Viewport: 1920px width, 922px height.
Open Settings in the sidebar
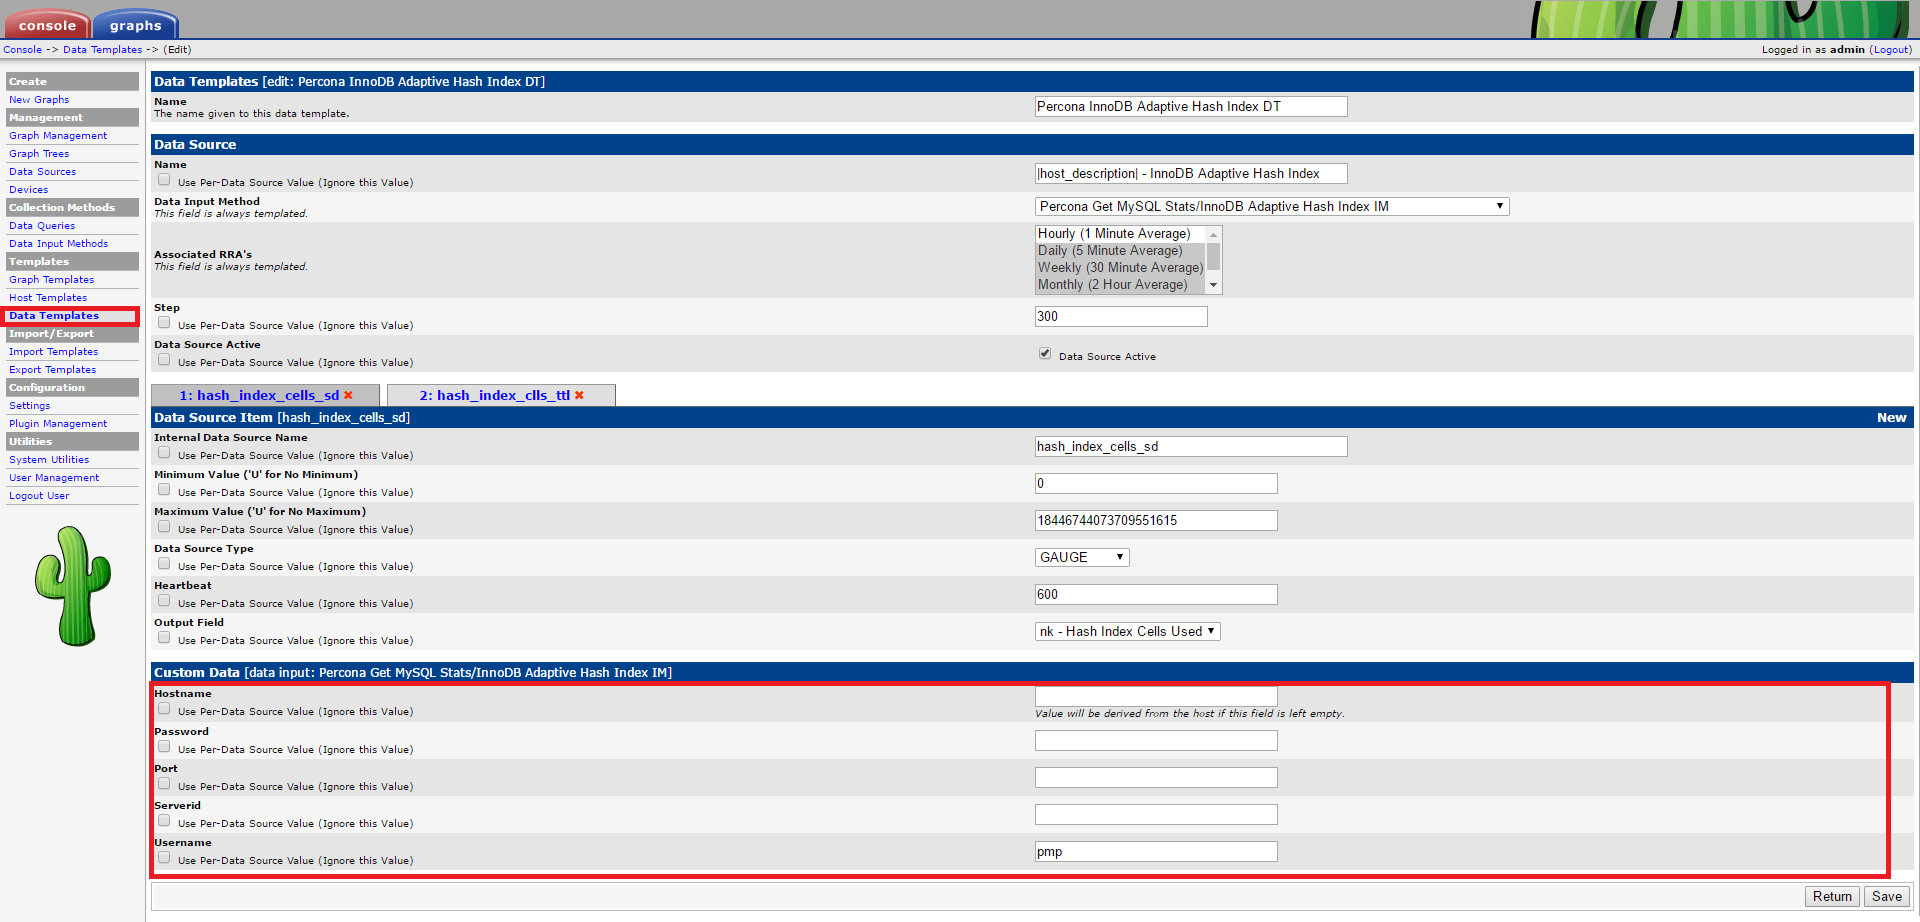(x=29, y=406)
